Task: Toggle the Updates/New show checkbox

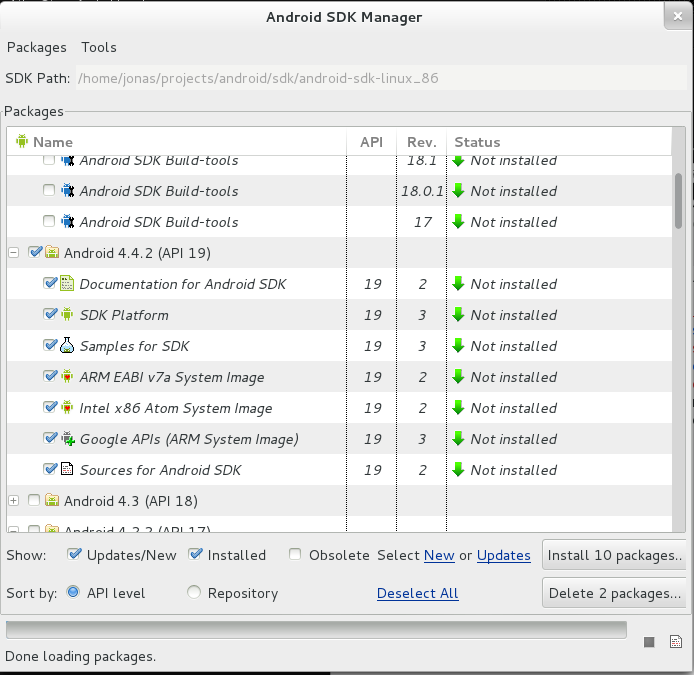Action: tap(74, 554)
